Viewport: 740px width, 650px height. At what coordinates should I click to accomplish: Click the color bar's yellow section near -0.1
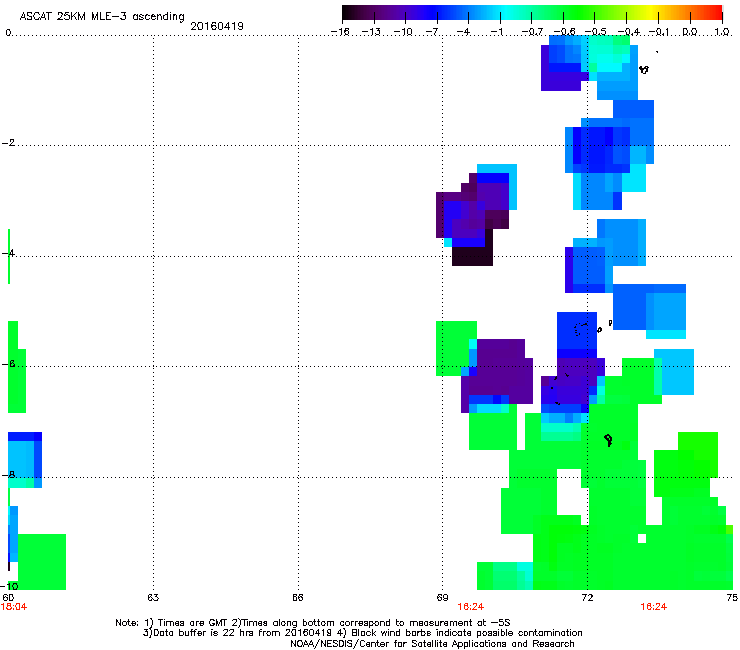click(654, 13)
